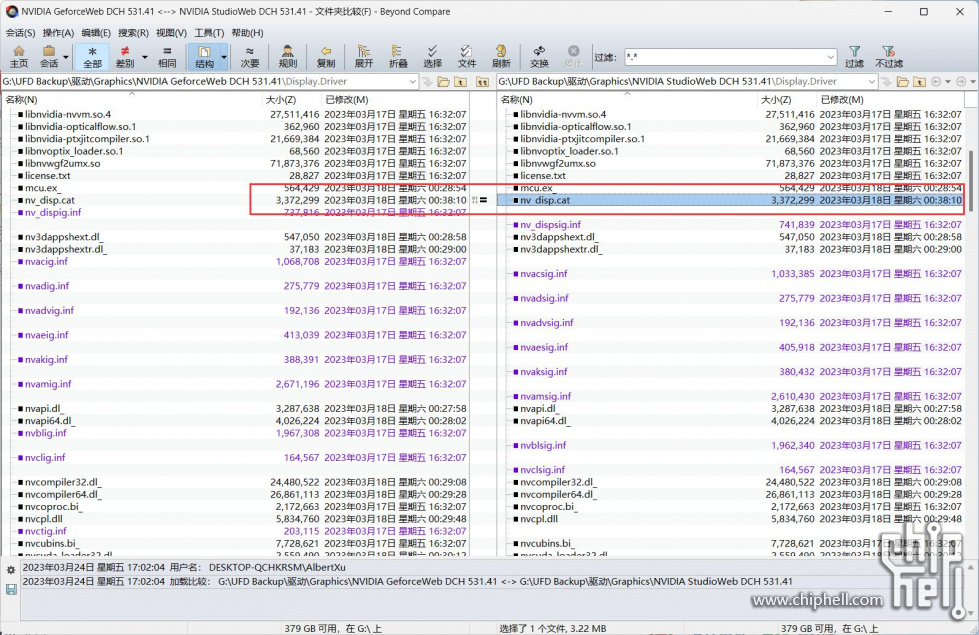Sort by 名称(N) in StudioWeb pane
The image size is (979, 635).
tap(627, 100)
